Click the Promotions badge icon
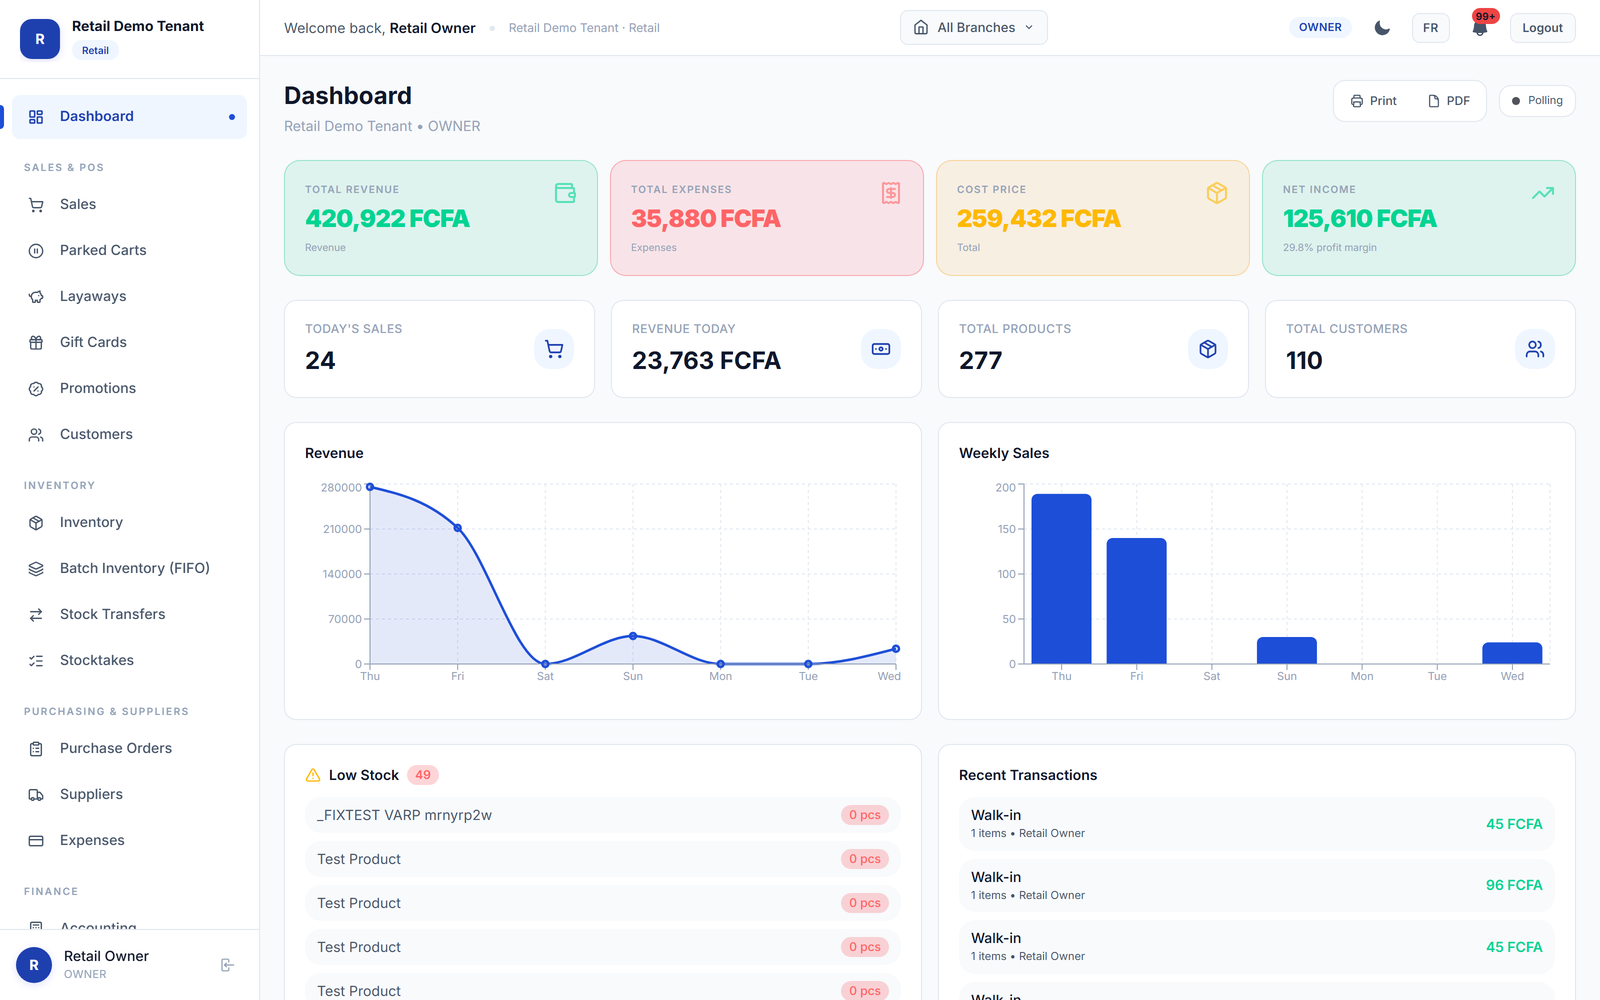1600x1000 pixels. tap(36, 389)
